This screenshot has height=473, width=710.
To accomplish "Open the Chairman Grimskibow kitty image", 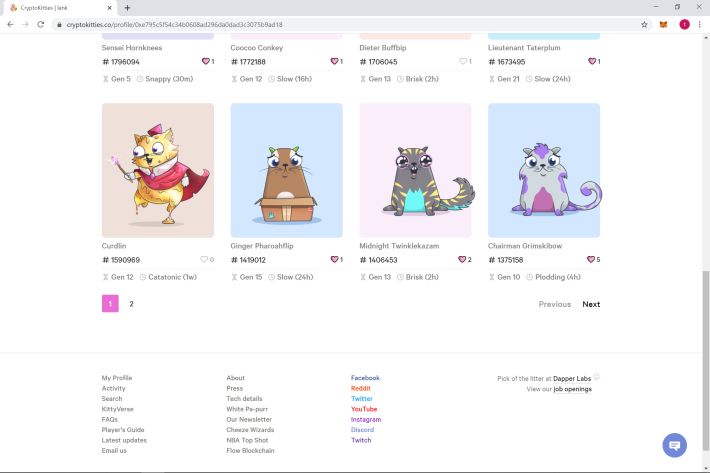I will tap(544, 170).
